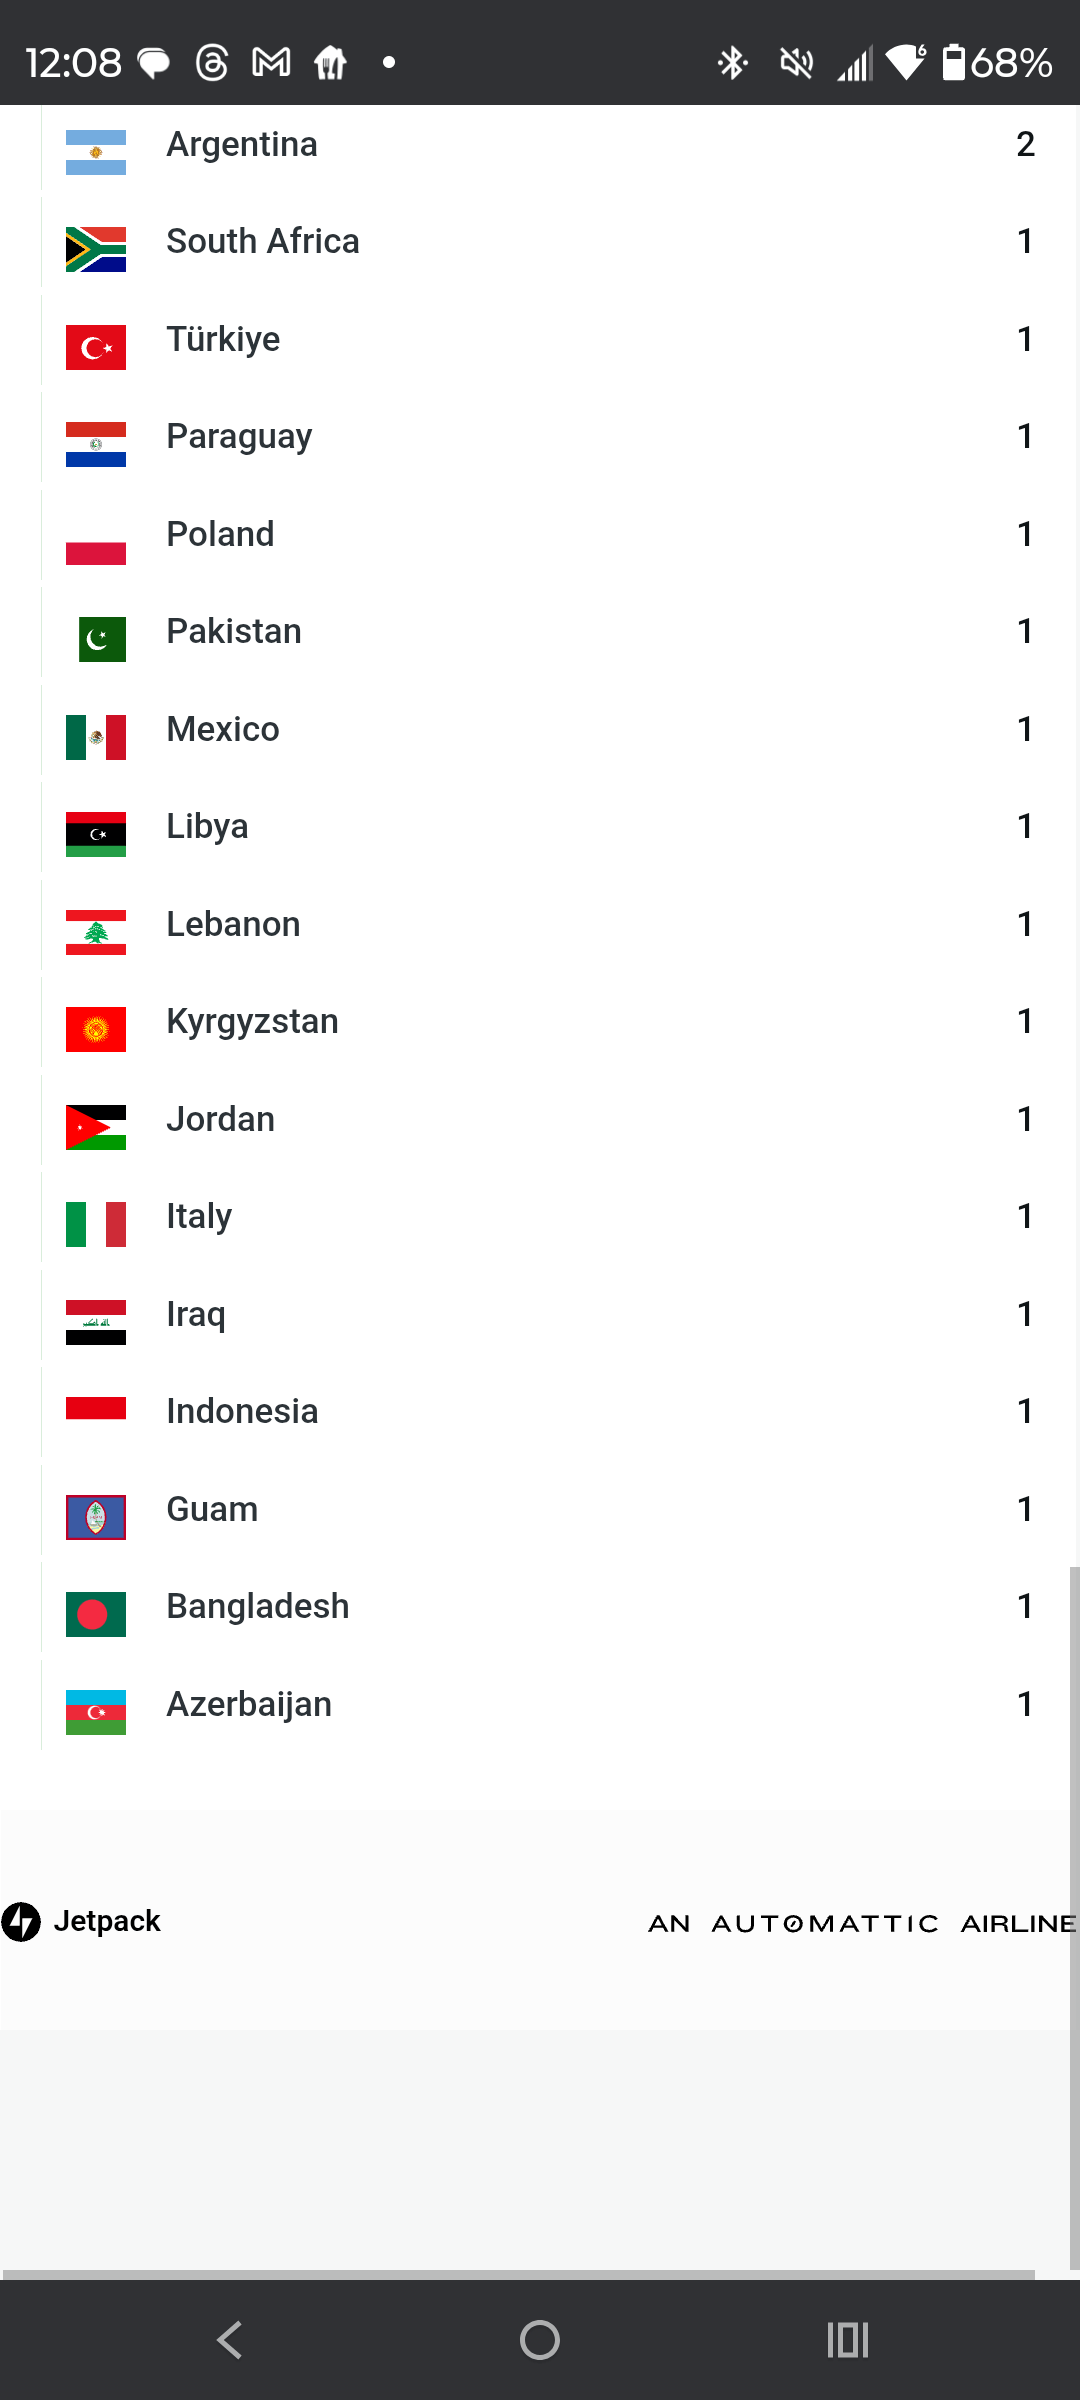The image size is (1080, 2400).
Task: Tap the Guam flag icon
Action: (96, 1517)
